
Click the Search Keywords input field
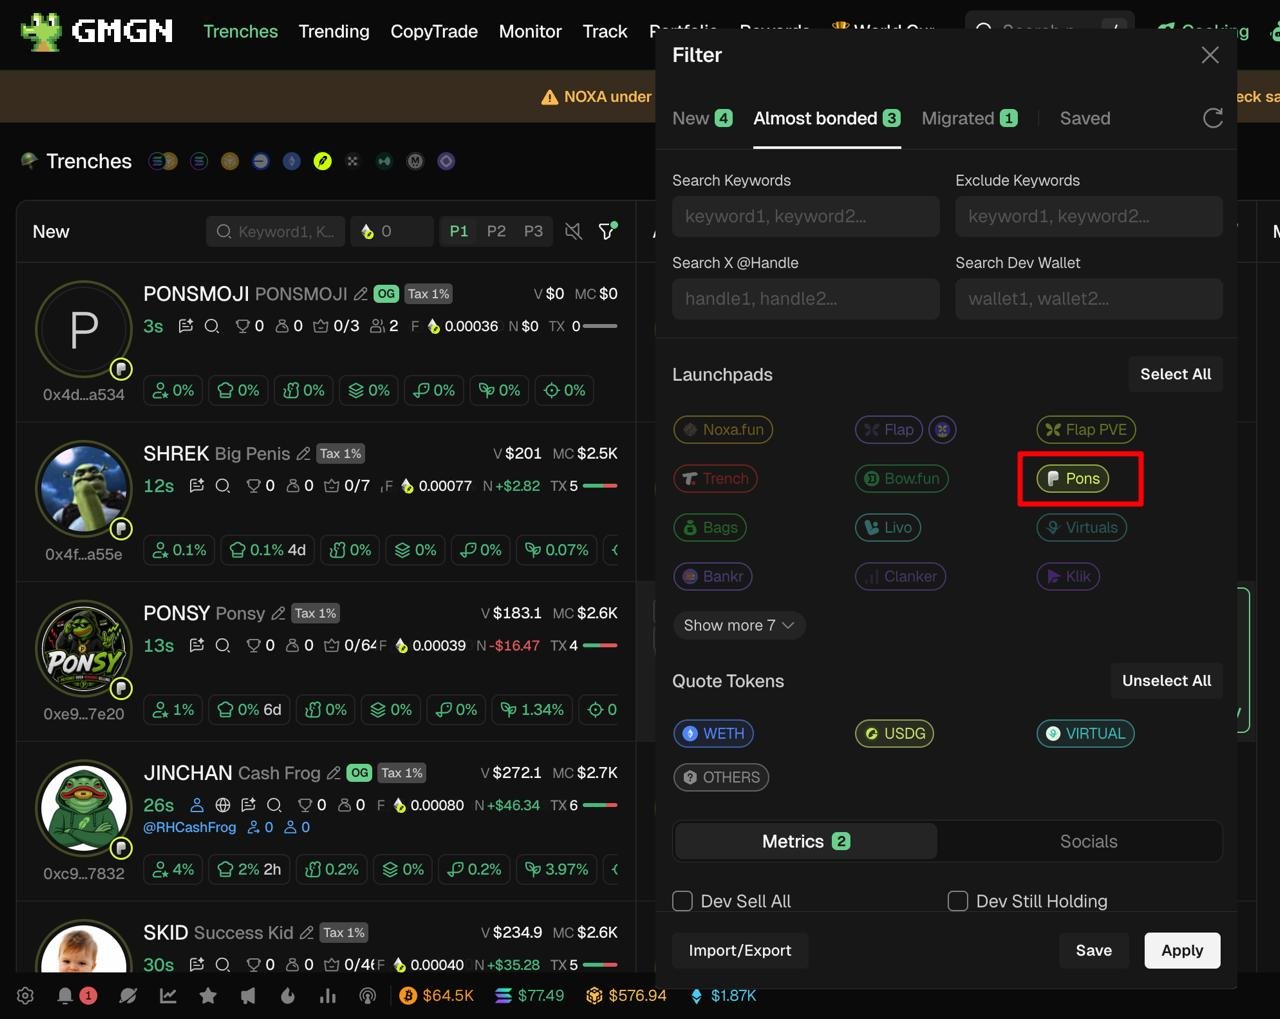pos(806,216)
